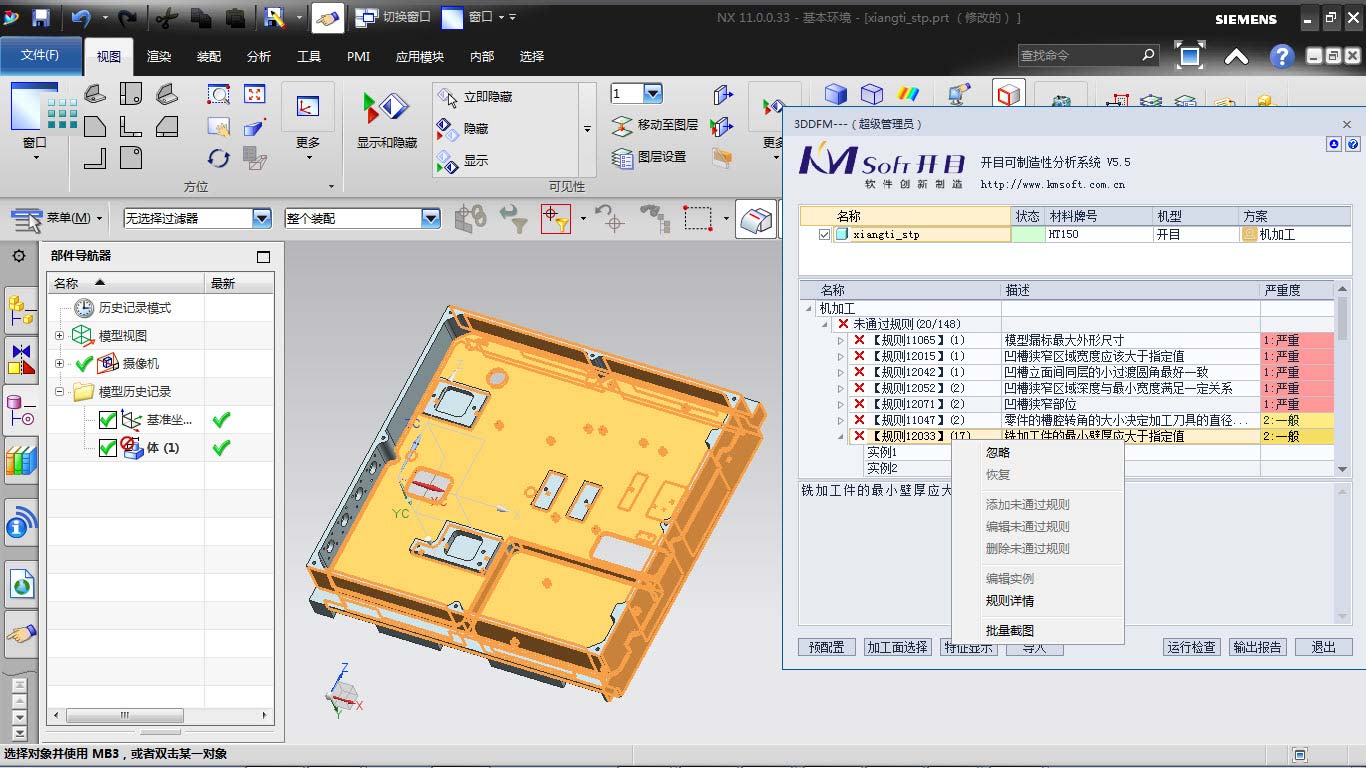Open the Part Navigator settings gear
The image size is (1366, 768).
19,256
